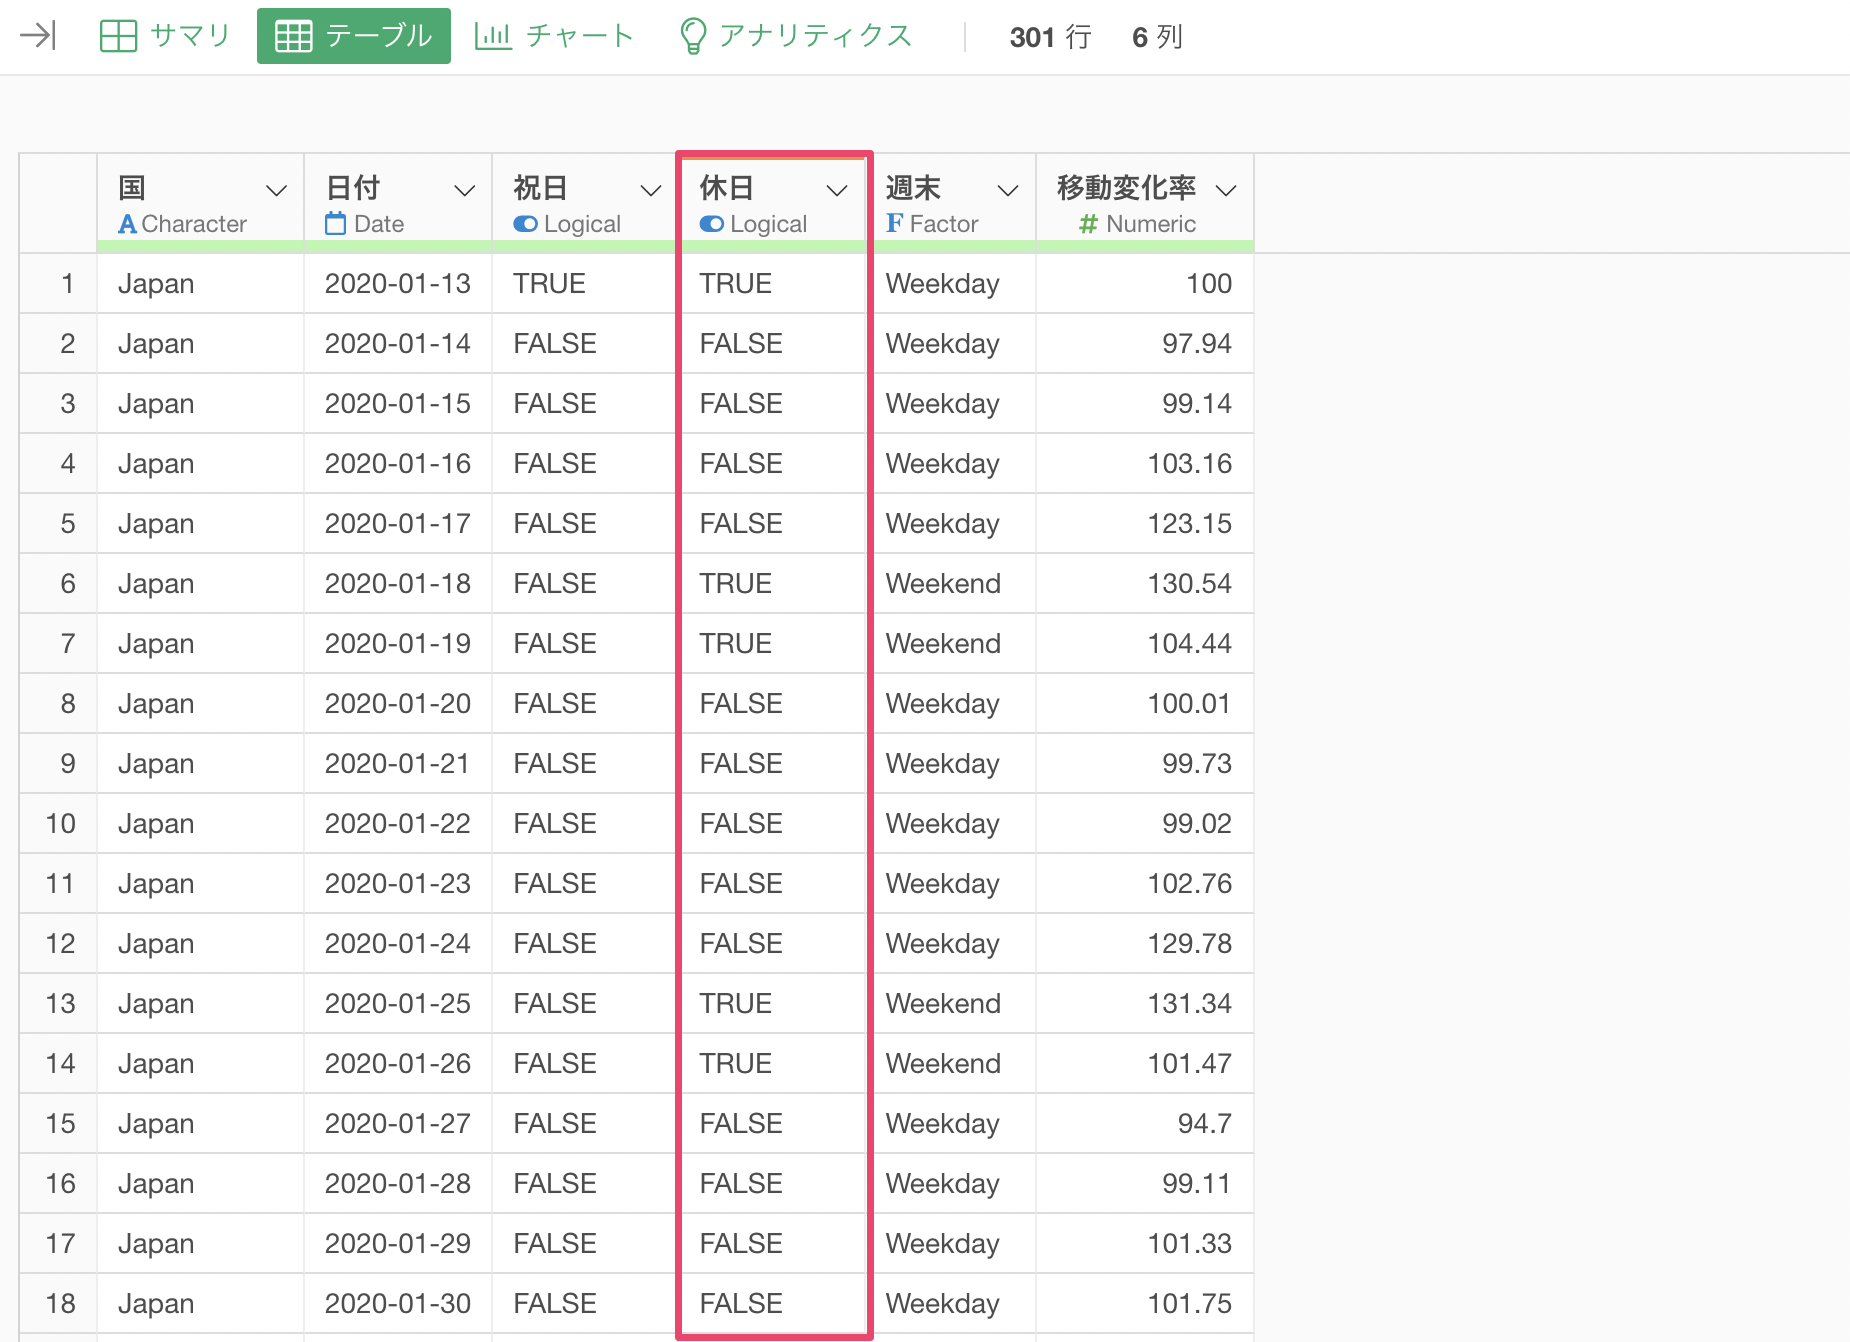1850x1342 pixels.
Task: Click the 301 行 row count
Action: 1051,37
